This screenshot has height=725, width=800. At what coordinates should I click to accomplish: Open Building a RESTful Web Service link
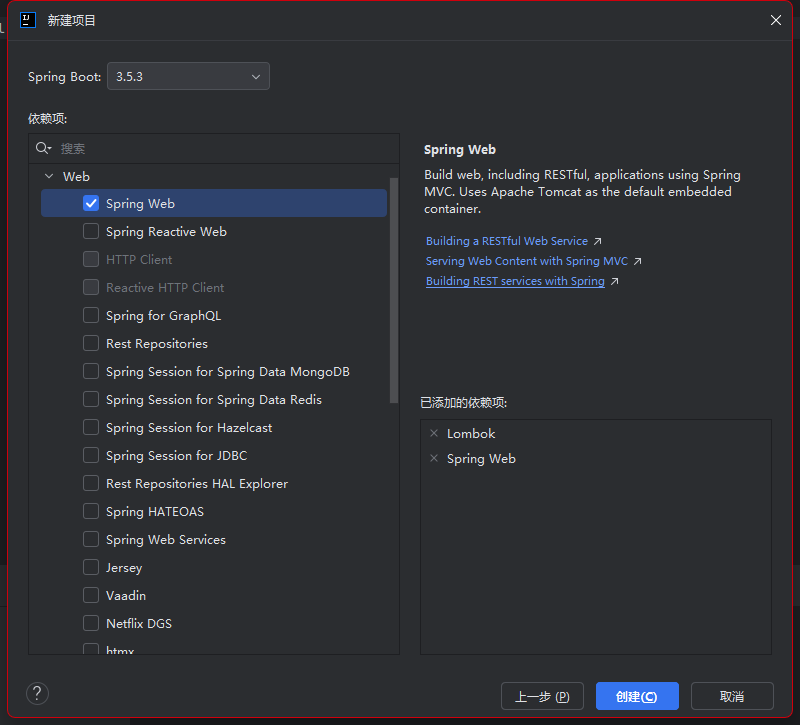tap(507, 241)
